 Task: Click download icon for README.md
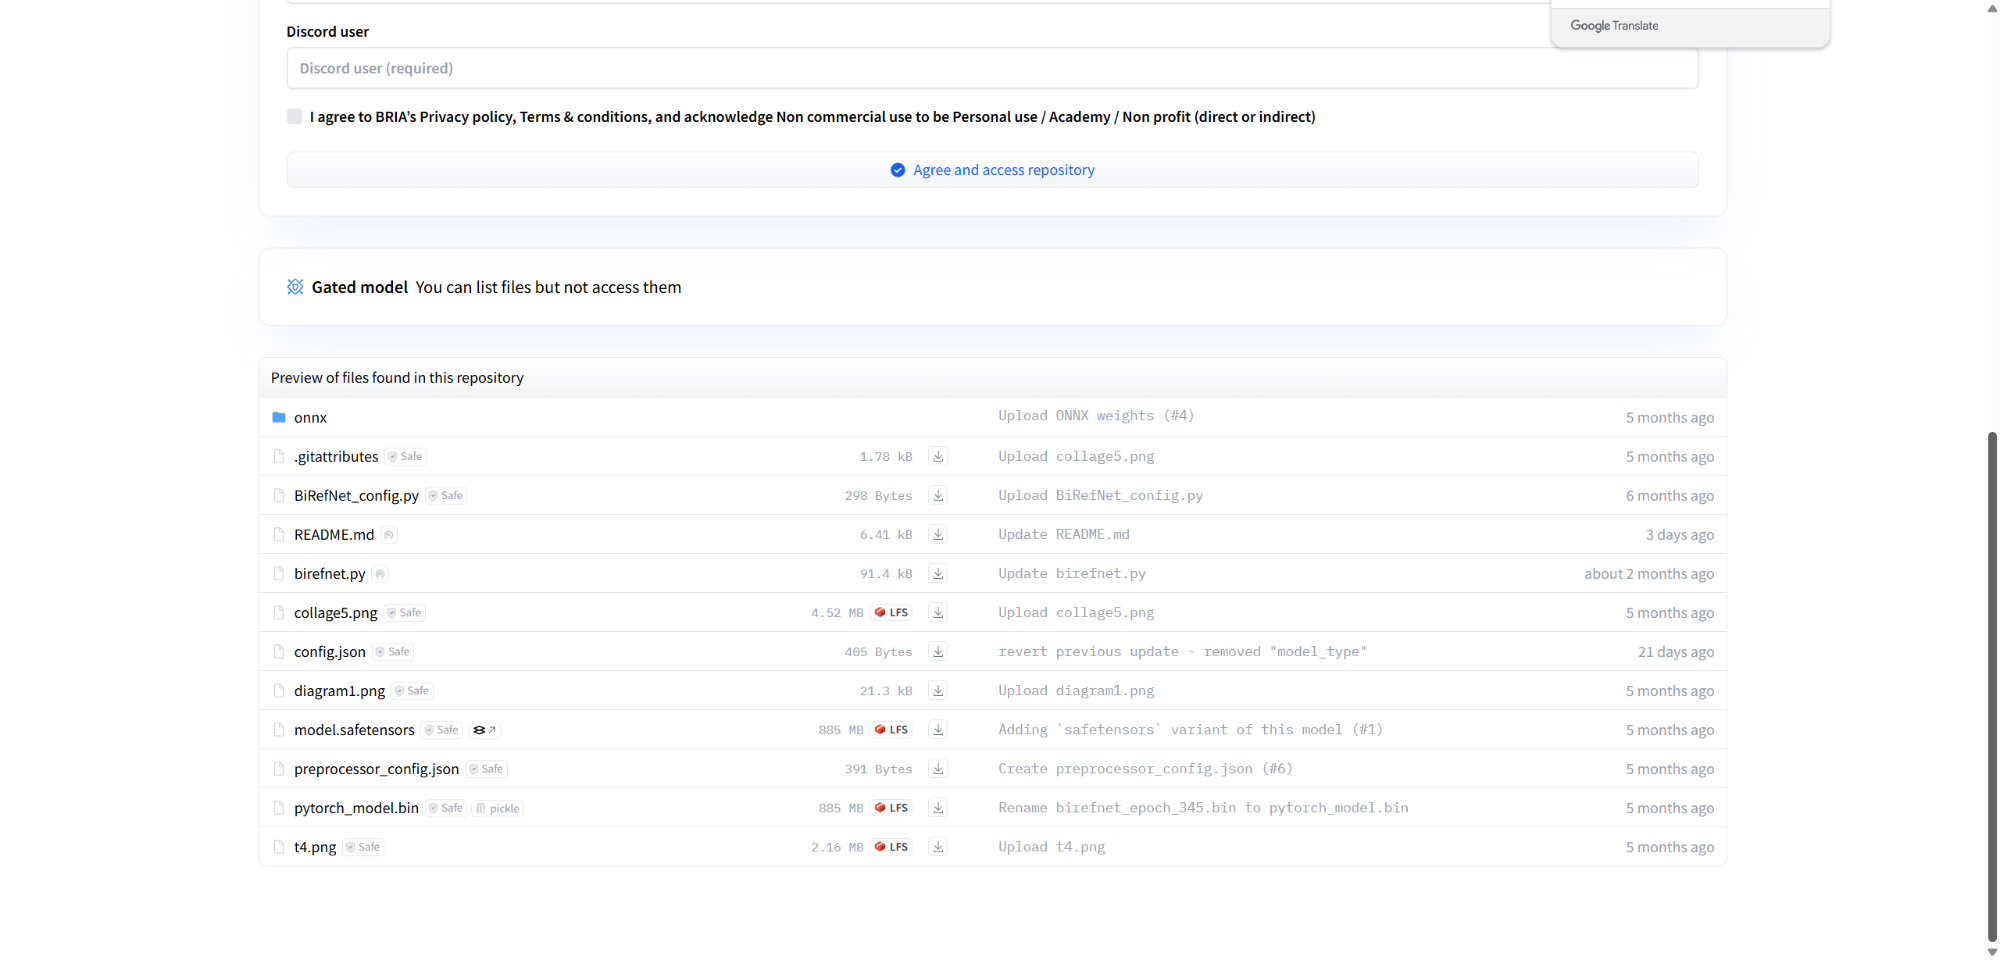coord(938,535)
